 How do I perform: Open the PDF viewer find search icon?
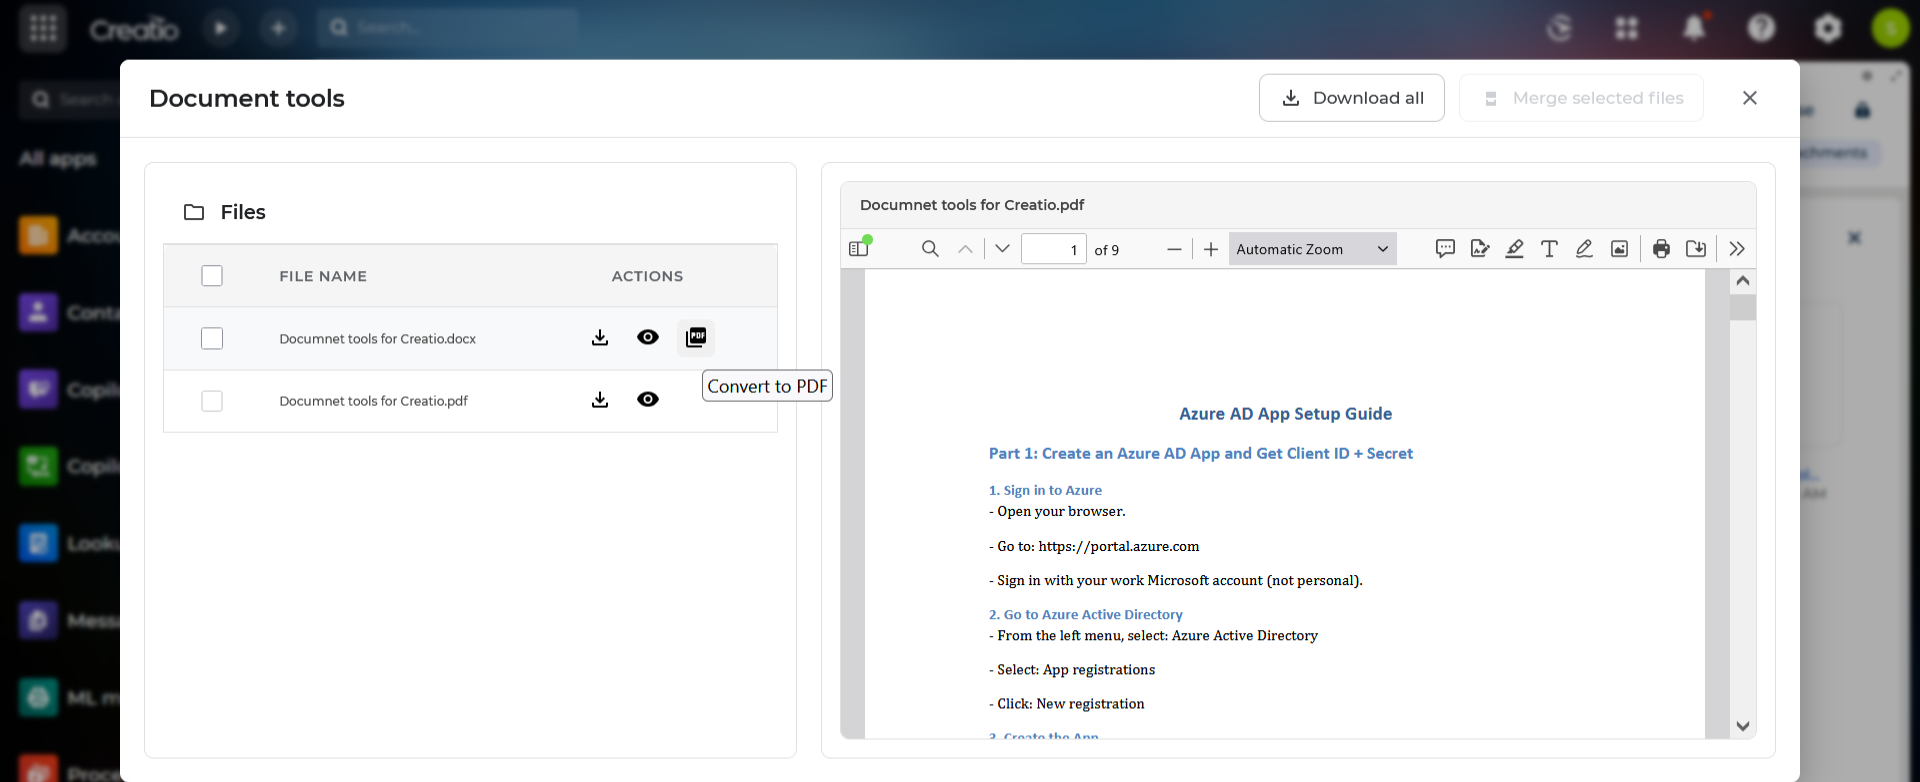[930, 249]
